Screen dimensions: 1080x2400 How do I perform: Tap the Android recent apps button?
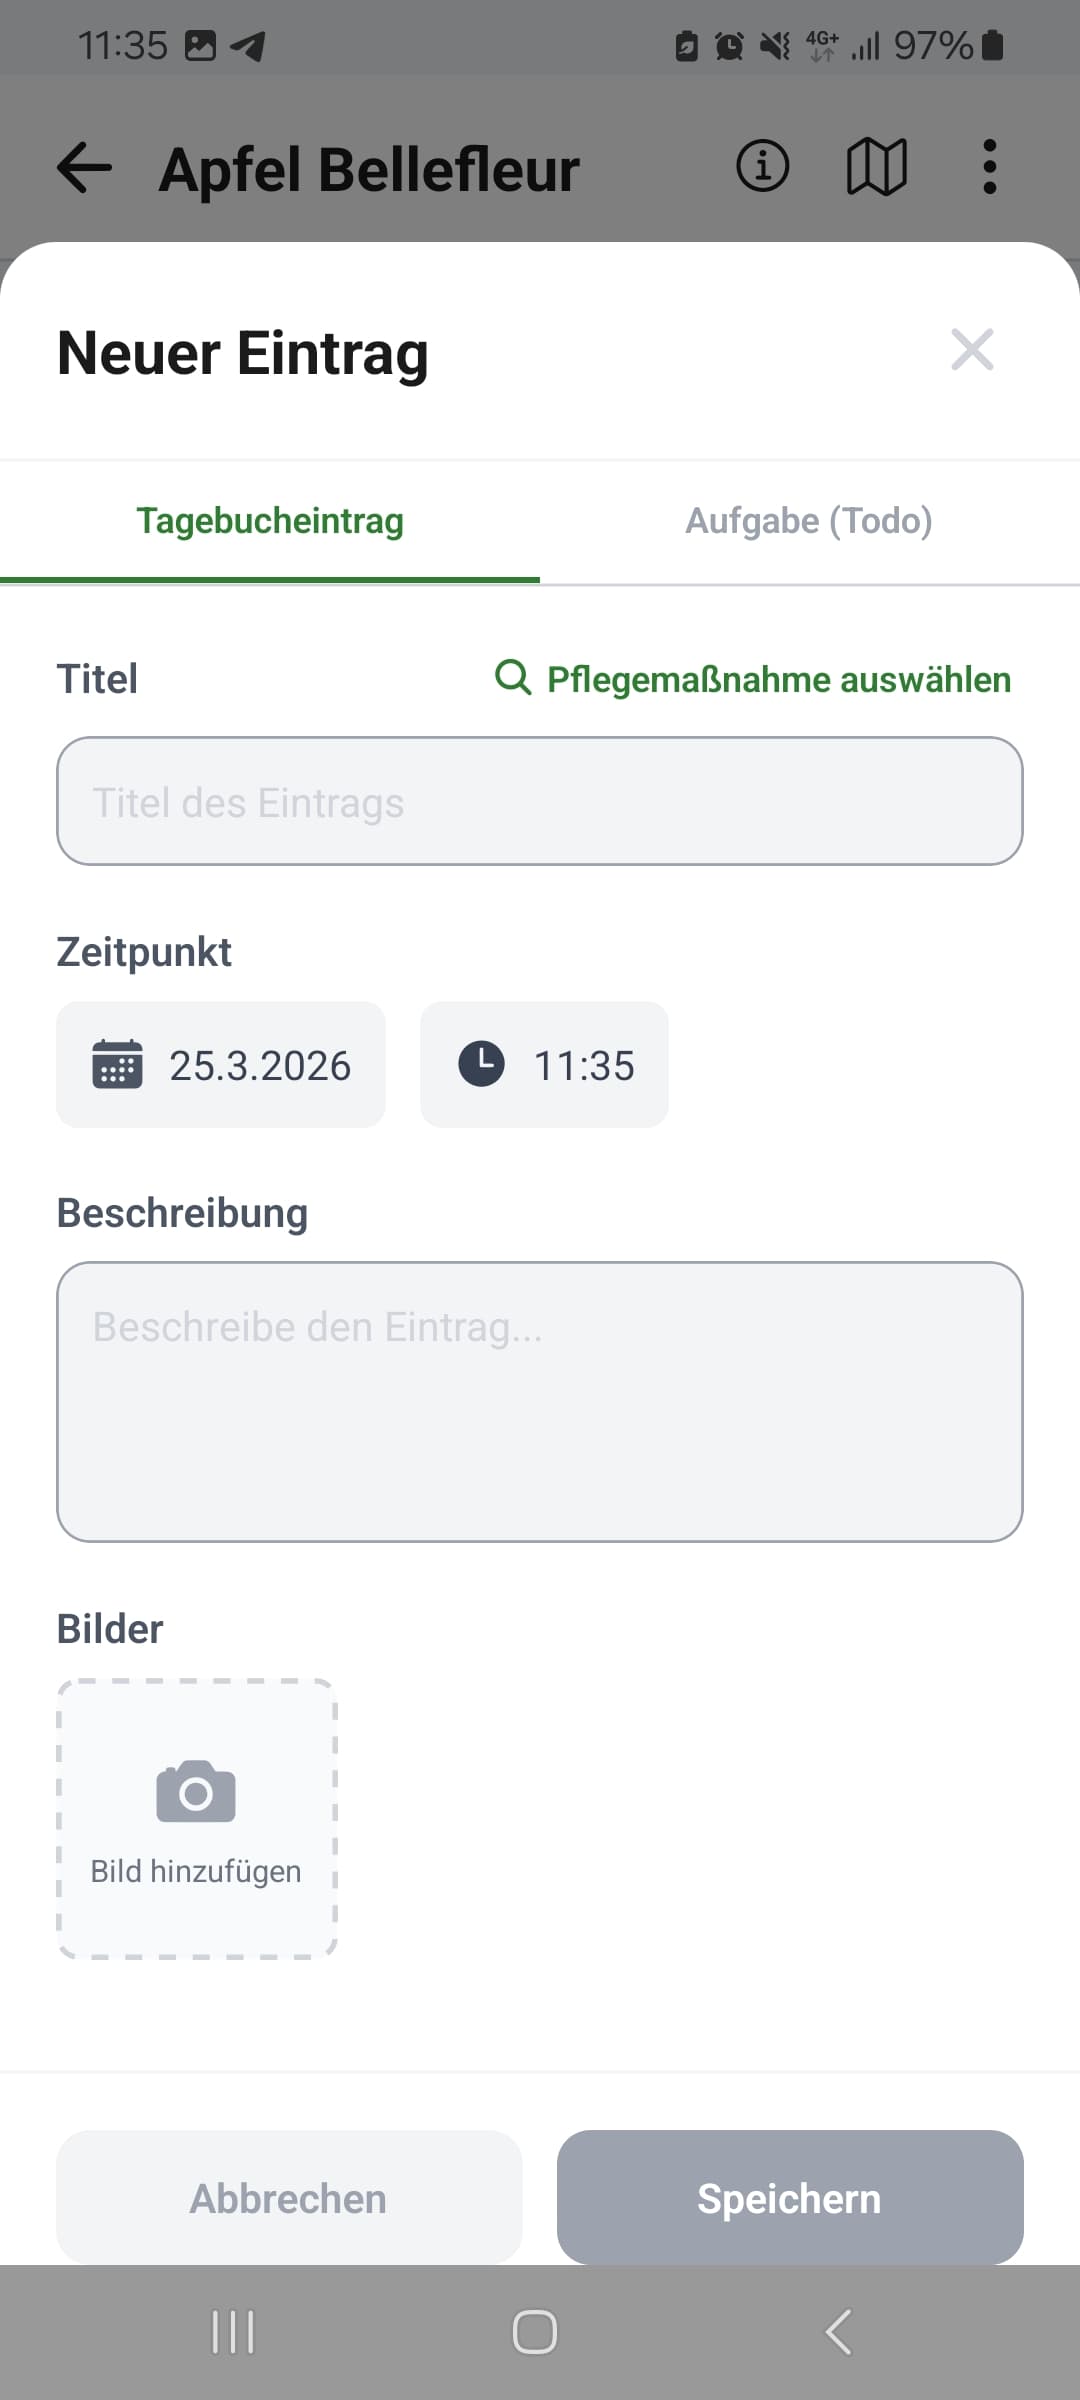coord(233,2332)
